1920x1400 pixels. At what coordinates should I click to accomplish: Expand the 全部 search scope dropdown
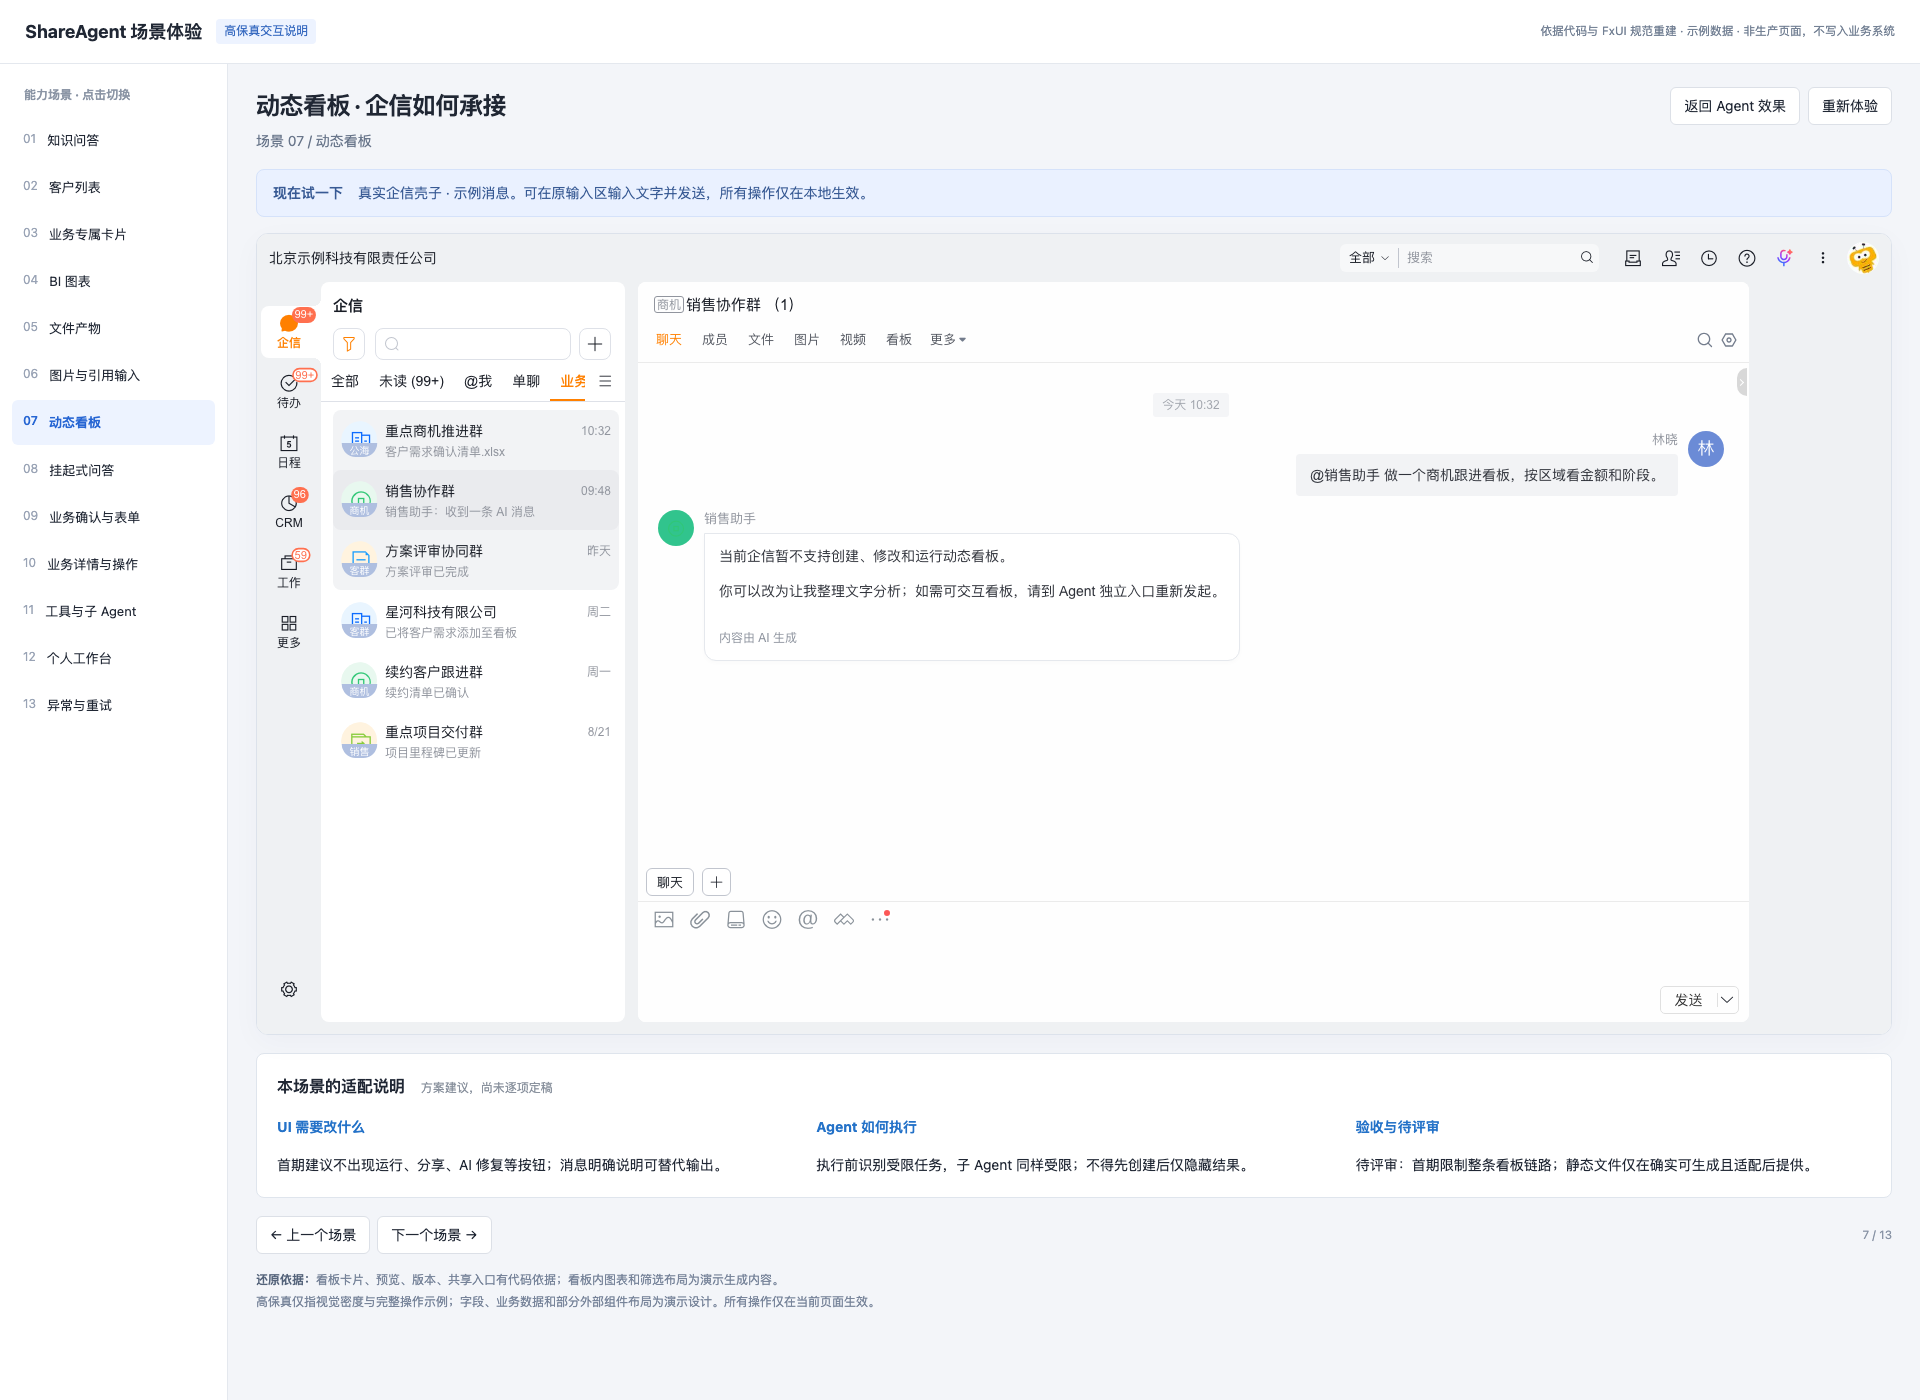(1368, 258)
